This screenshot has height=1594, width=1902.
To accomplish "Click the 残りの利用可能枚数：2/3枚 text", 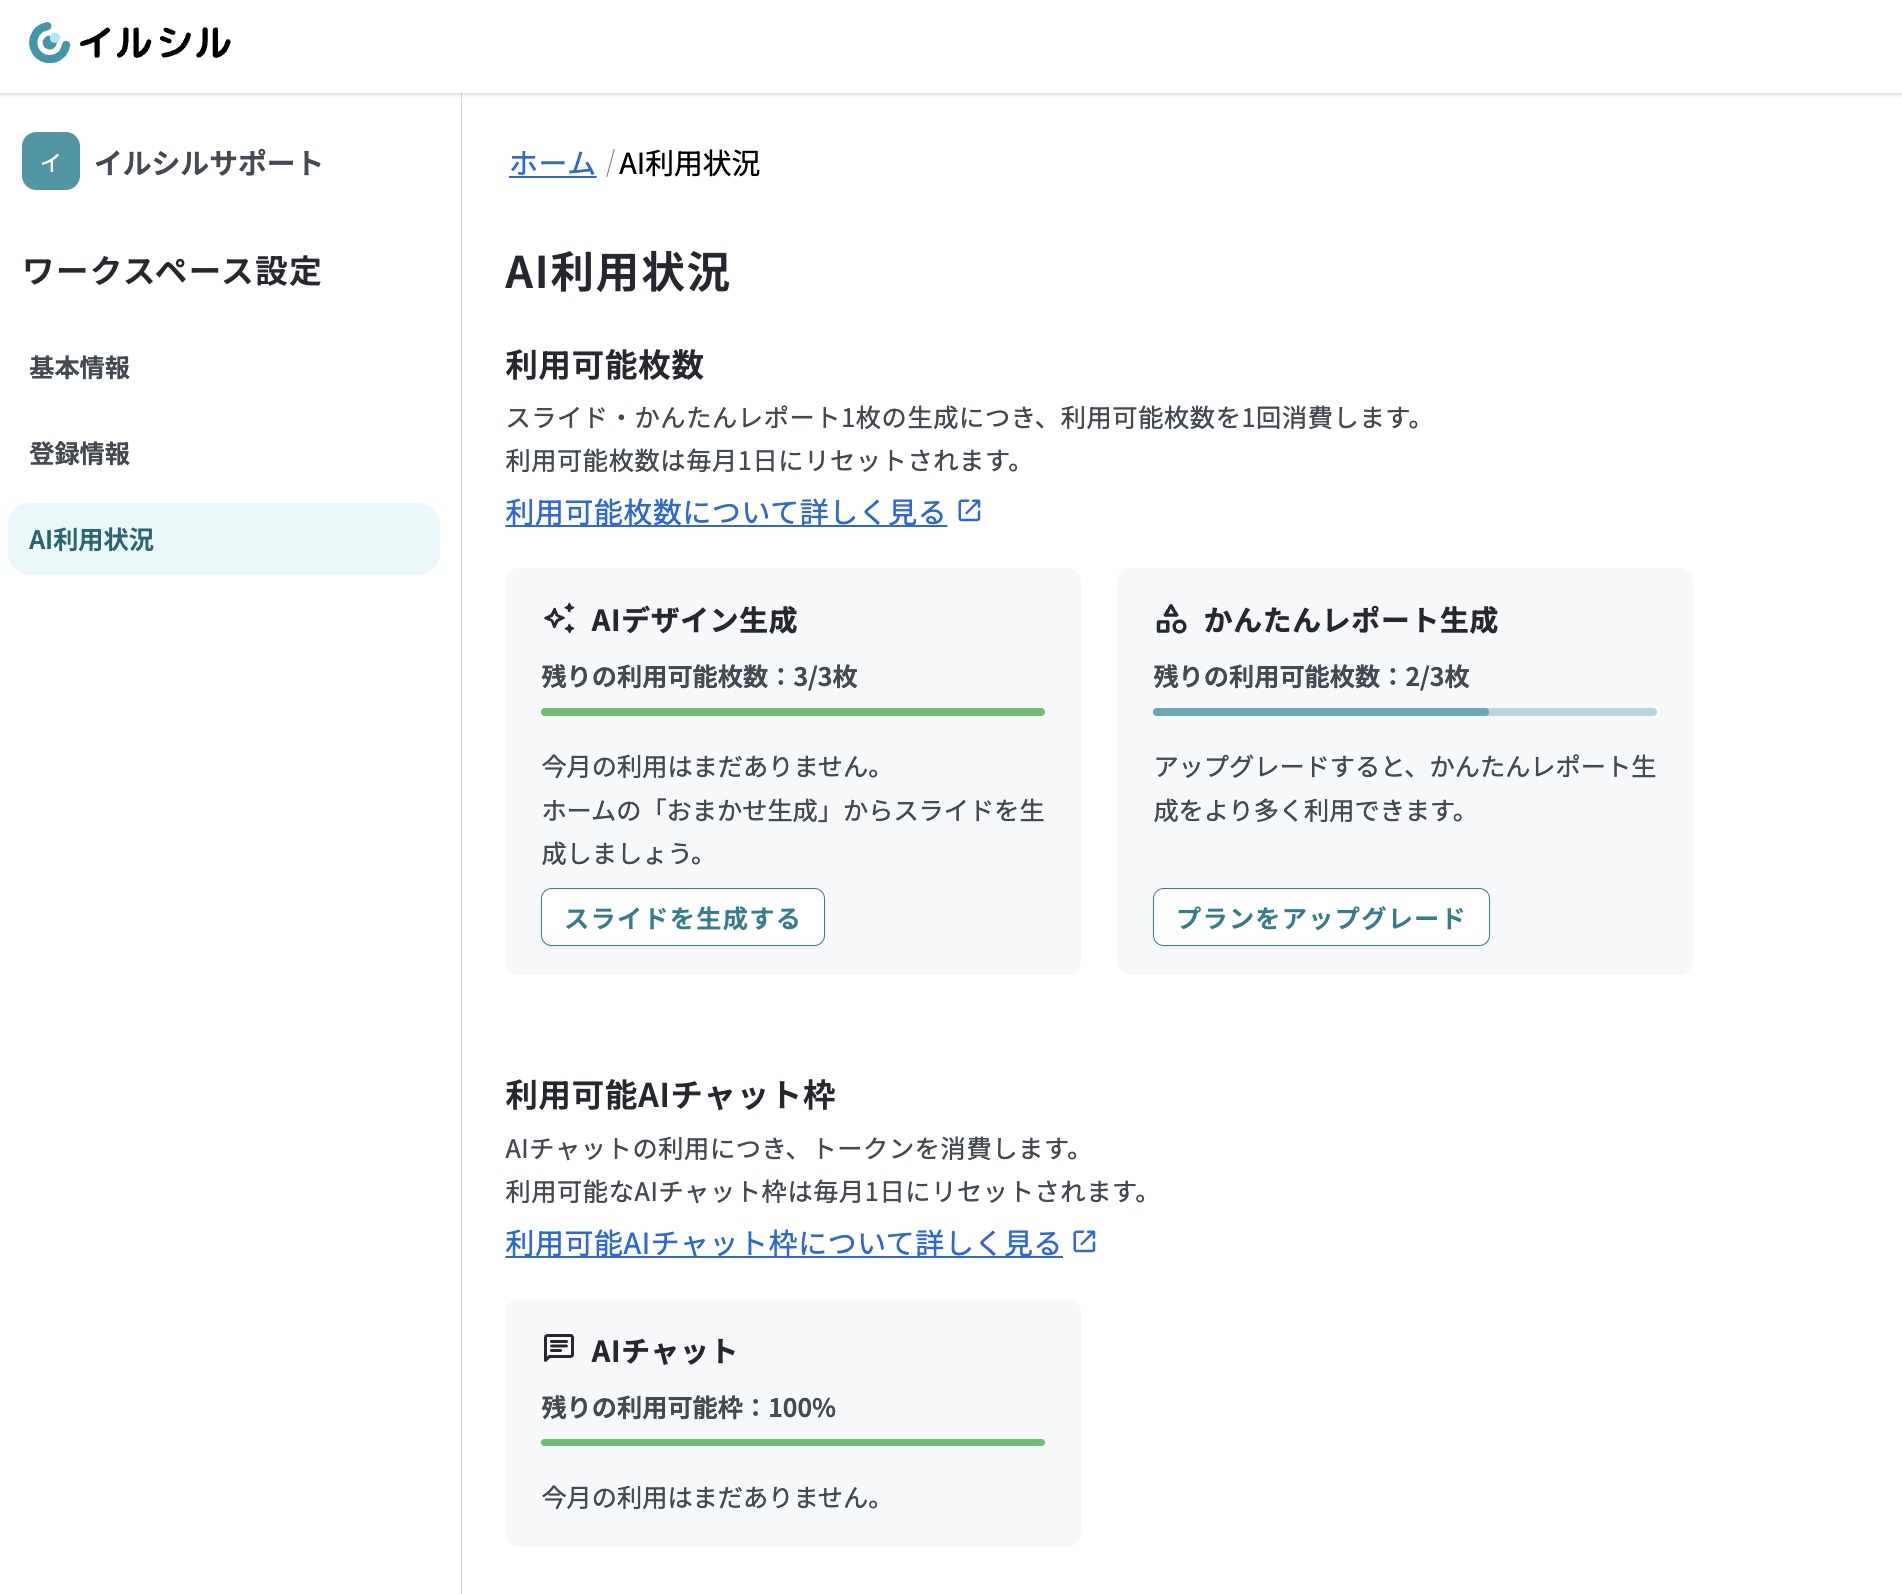I will click(1312, 677).
